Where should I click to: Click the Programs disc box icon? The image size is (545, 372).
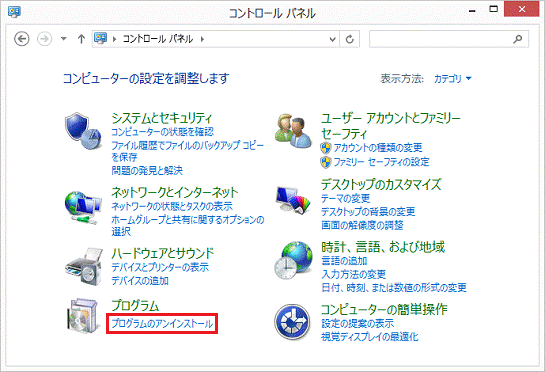coord(82,316)
